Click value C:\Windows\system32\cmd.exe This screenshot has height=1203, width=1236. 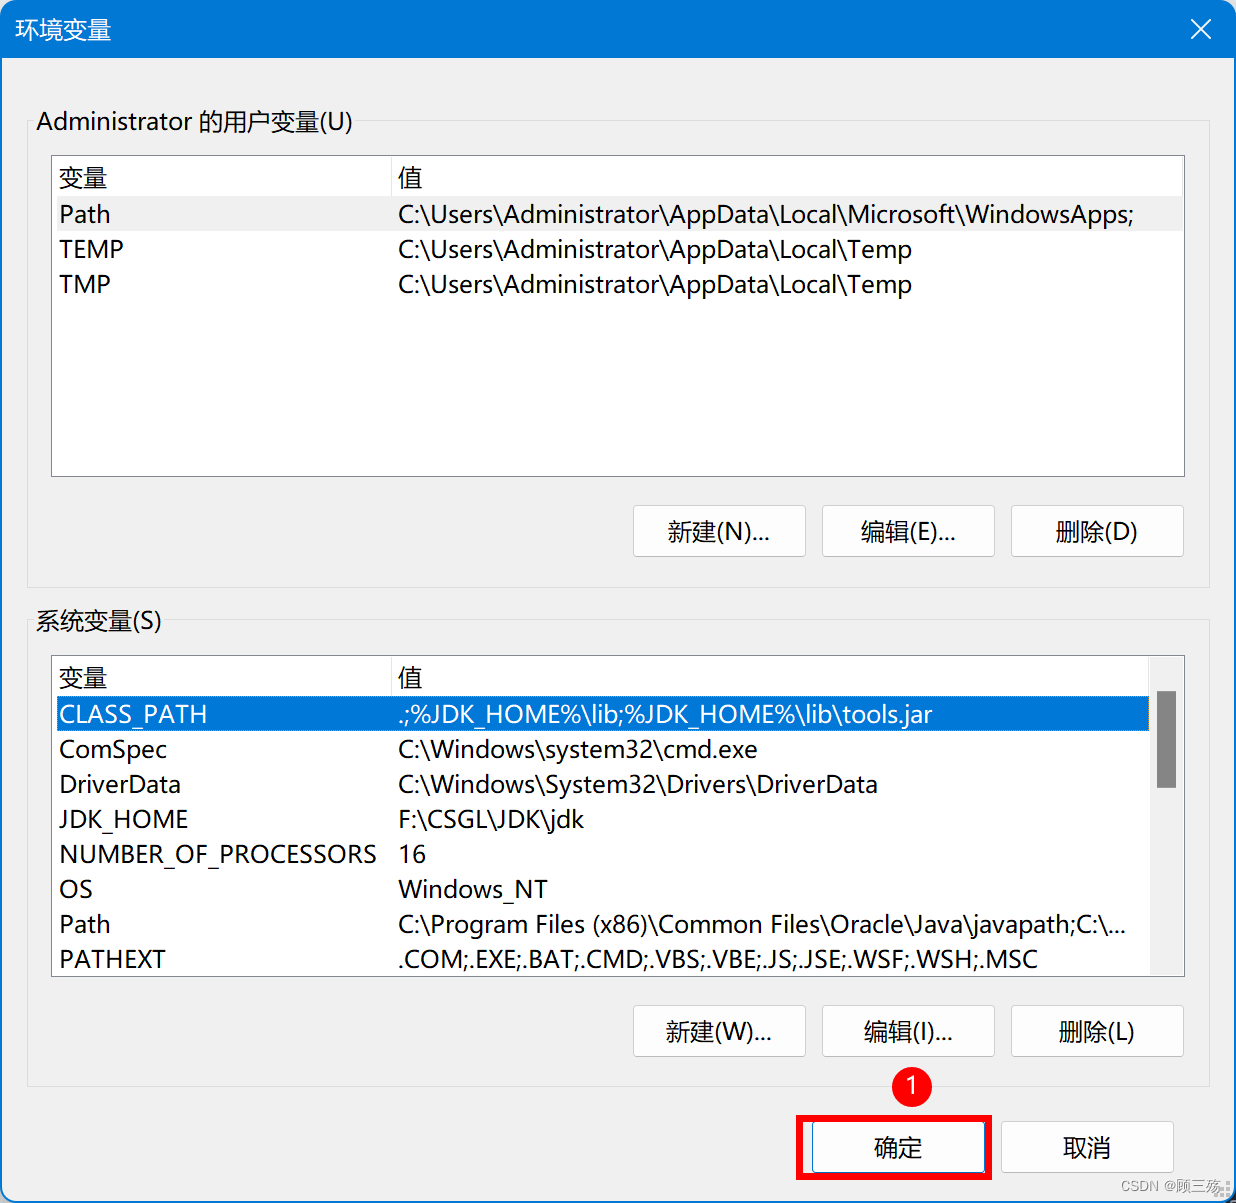pos(578,749)
